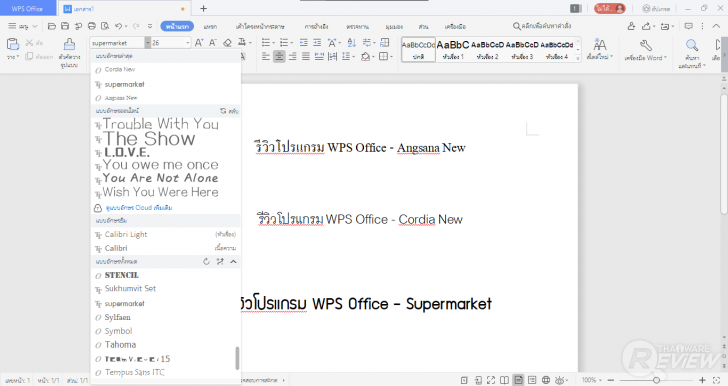Image resolution: width=728 pixels, height=386 pixels.
Task: Open the Find and Replace magnifier
Action: tap(692, 45)
